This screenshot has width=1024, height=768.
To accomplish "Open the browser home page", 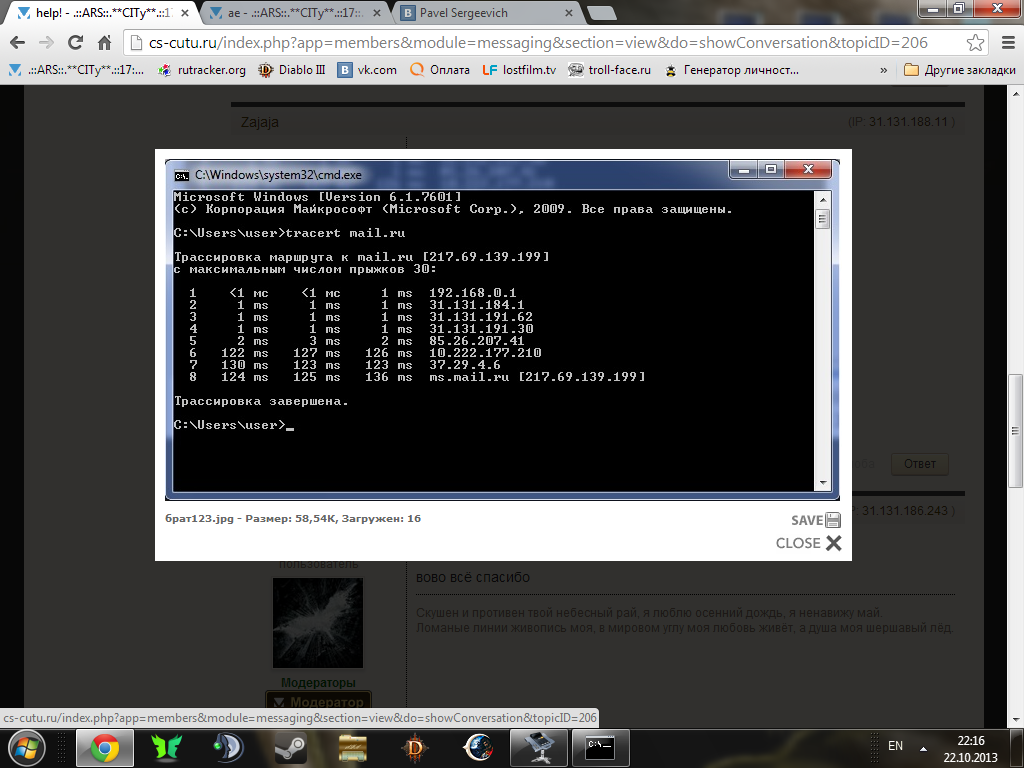I will coord(104,43).
